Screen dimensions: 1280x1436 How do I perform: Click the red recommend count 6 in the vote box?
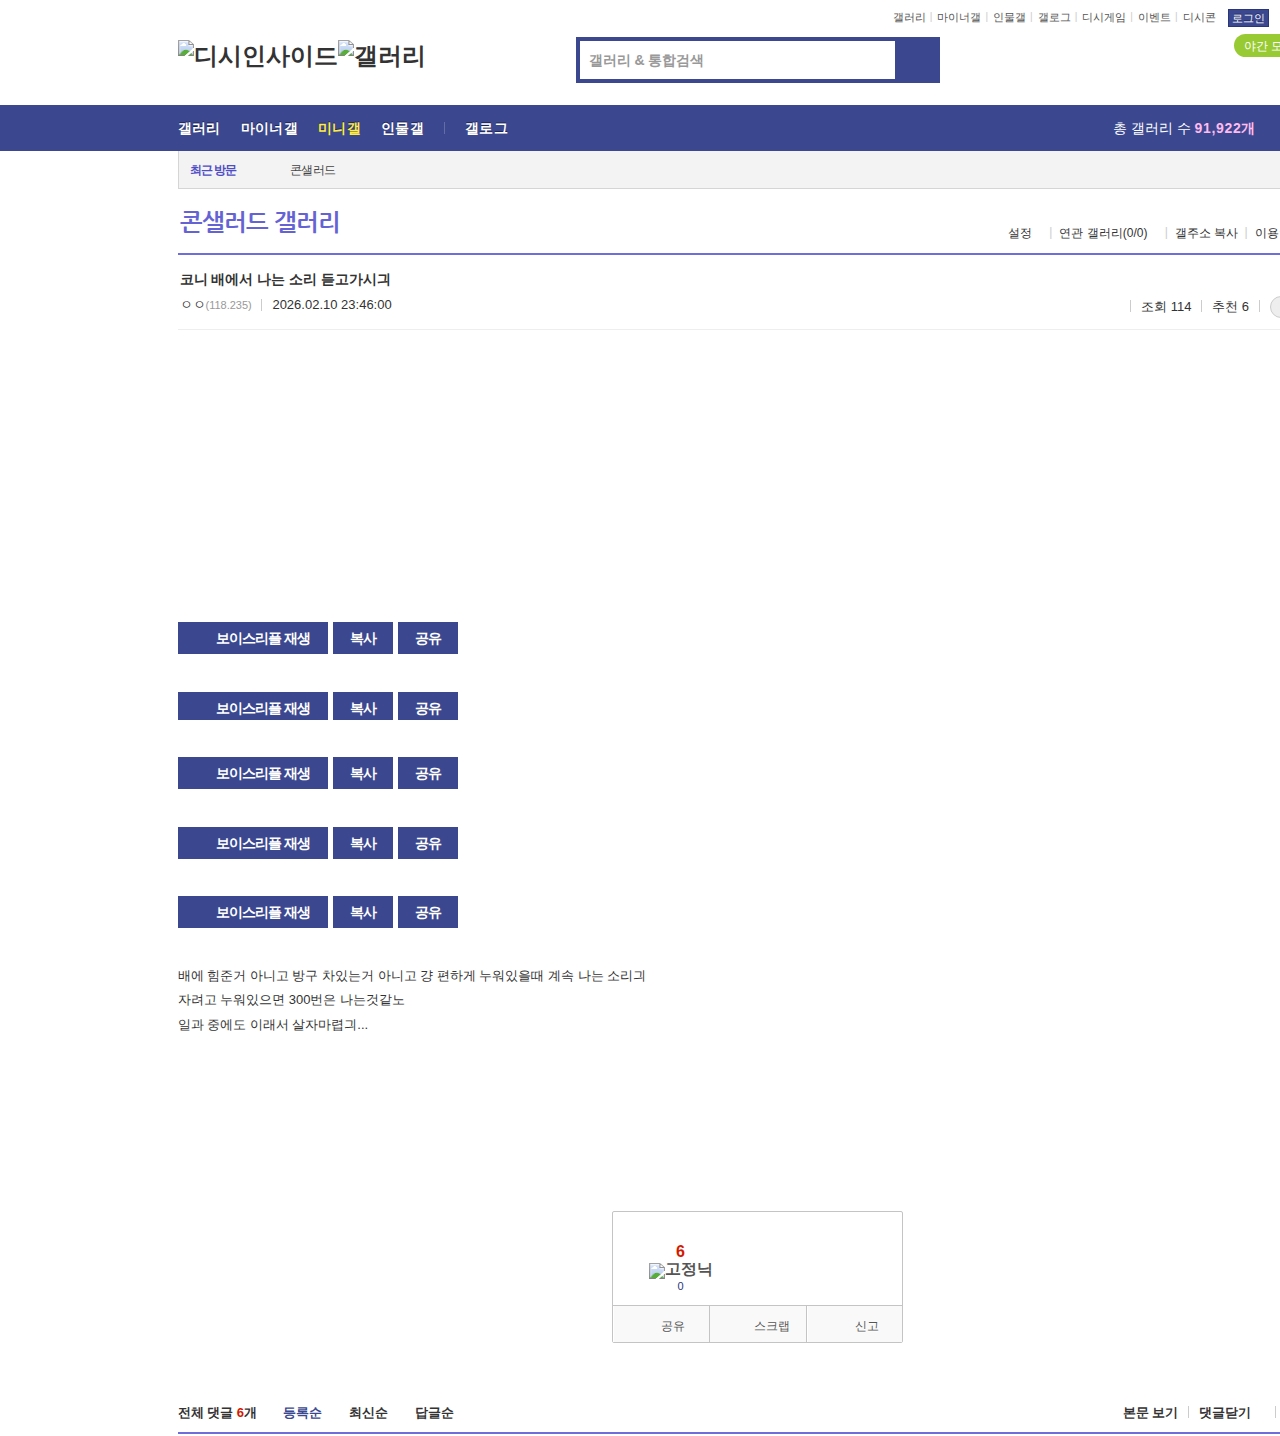click(x=680, y=1251)
